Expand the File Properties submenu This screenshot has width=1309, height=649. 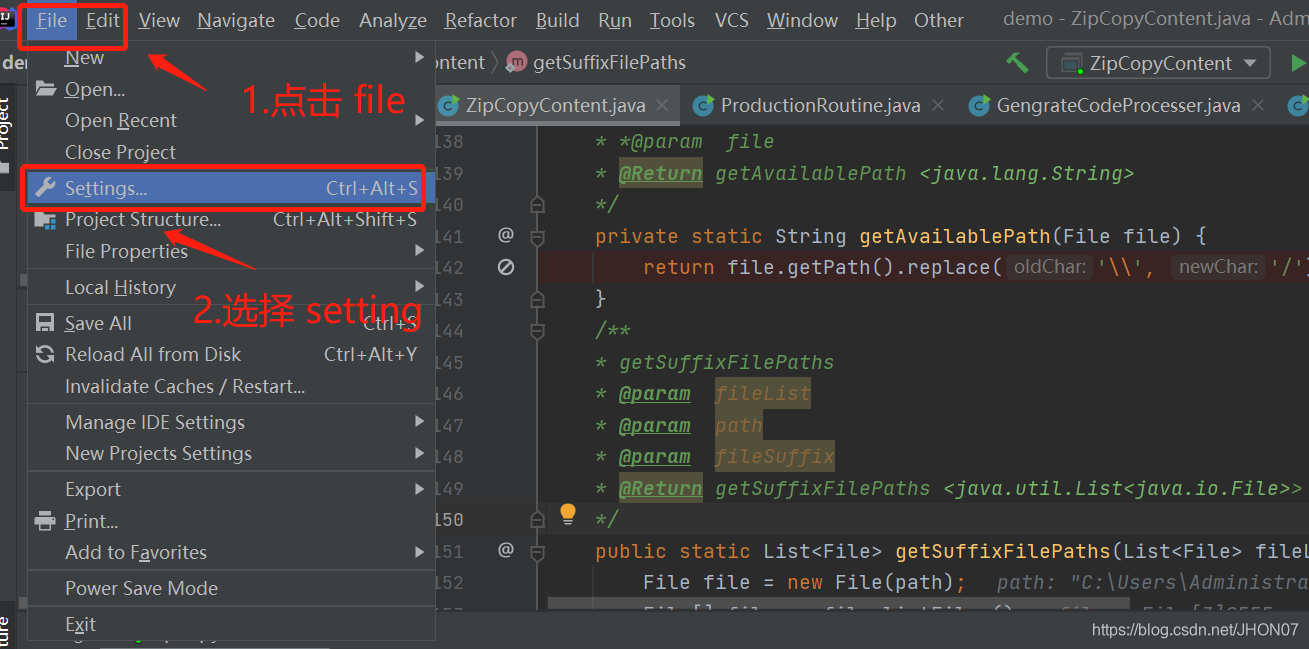(231, 251)
